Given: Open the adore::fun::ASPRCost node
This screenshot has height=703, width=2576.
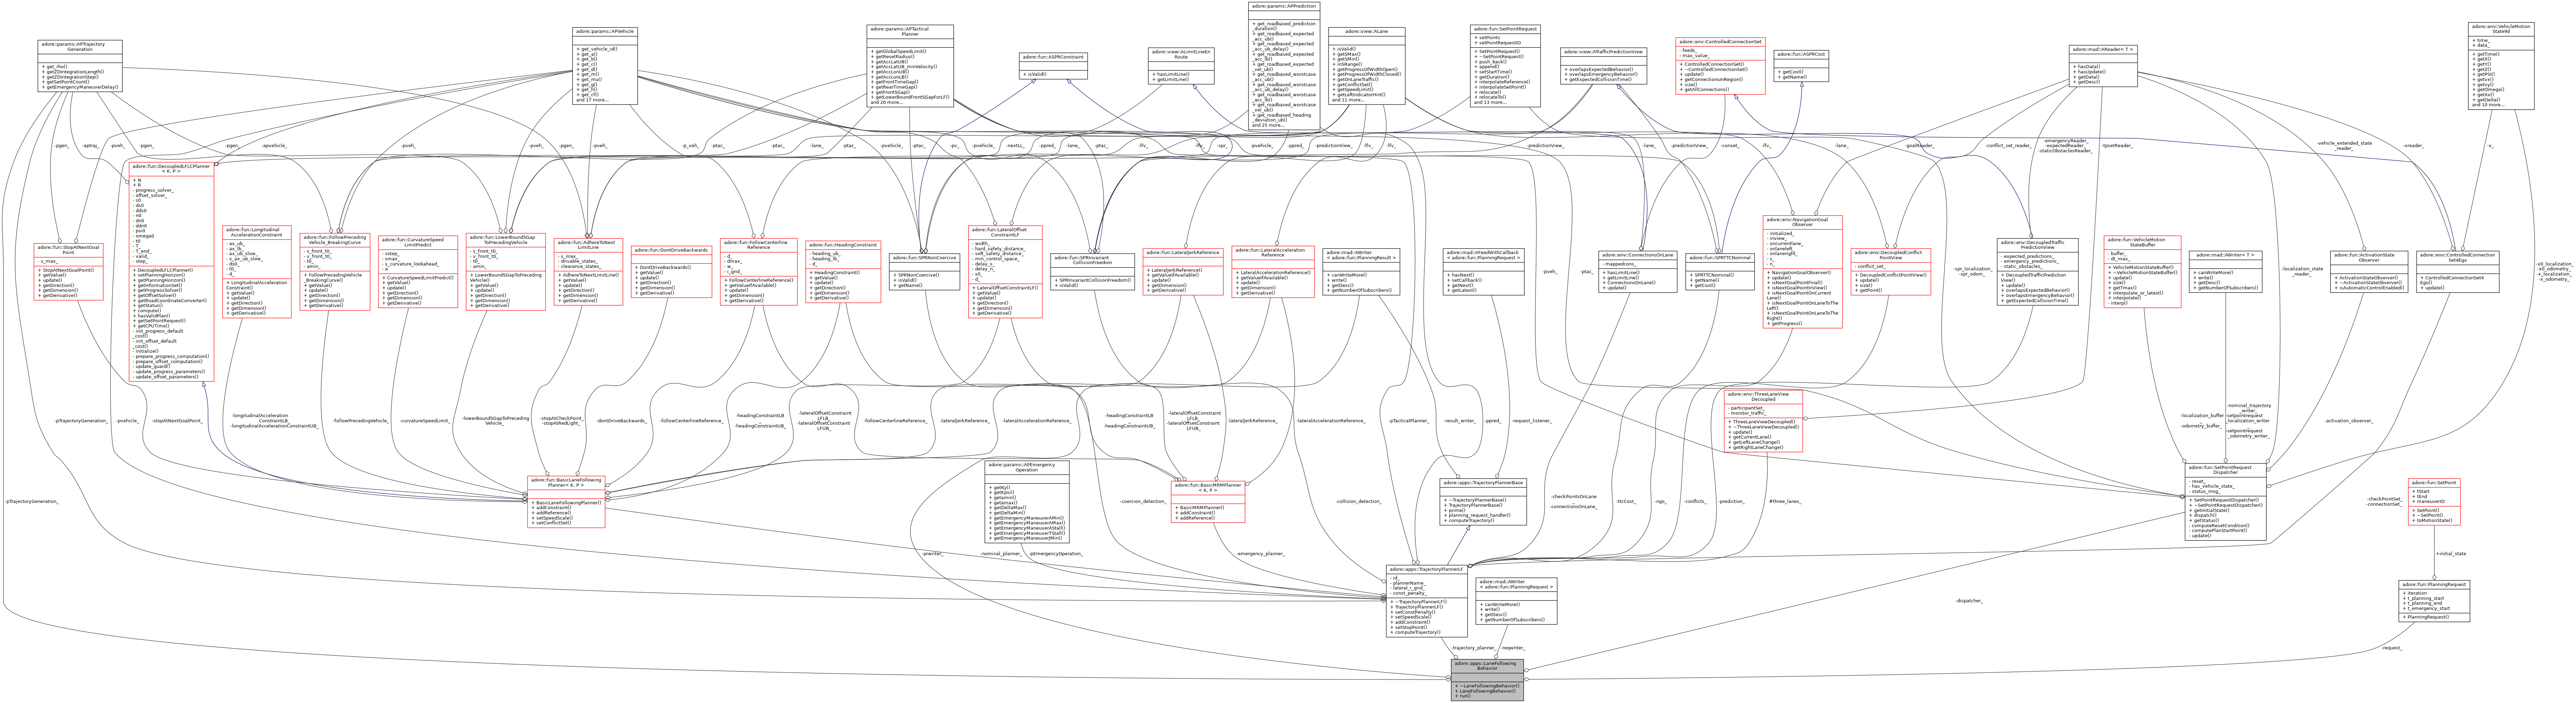Looking at the screenshot, I should (x=1801, y=66).
